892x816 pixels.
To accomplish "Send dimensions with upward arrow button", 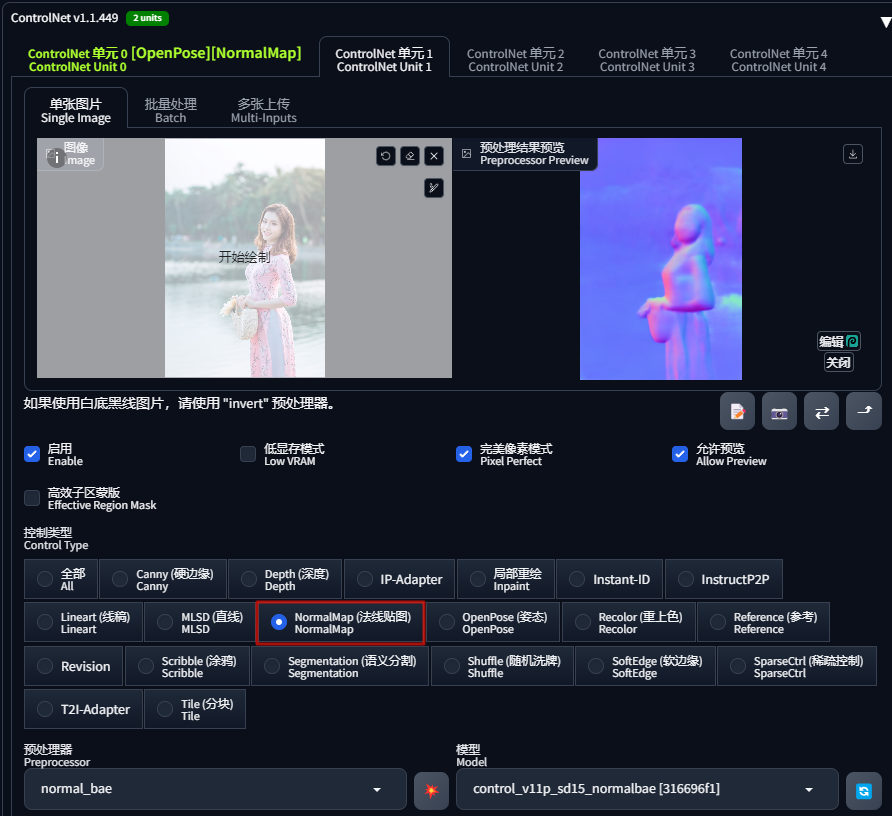I will tap(864, 411).
